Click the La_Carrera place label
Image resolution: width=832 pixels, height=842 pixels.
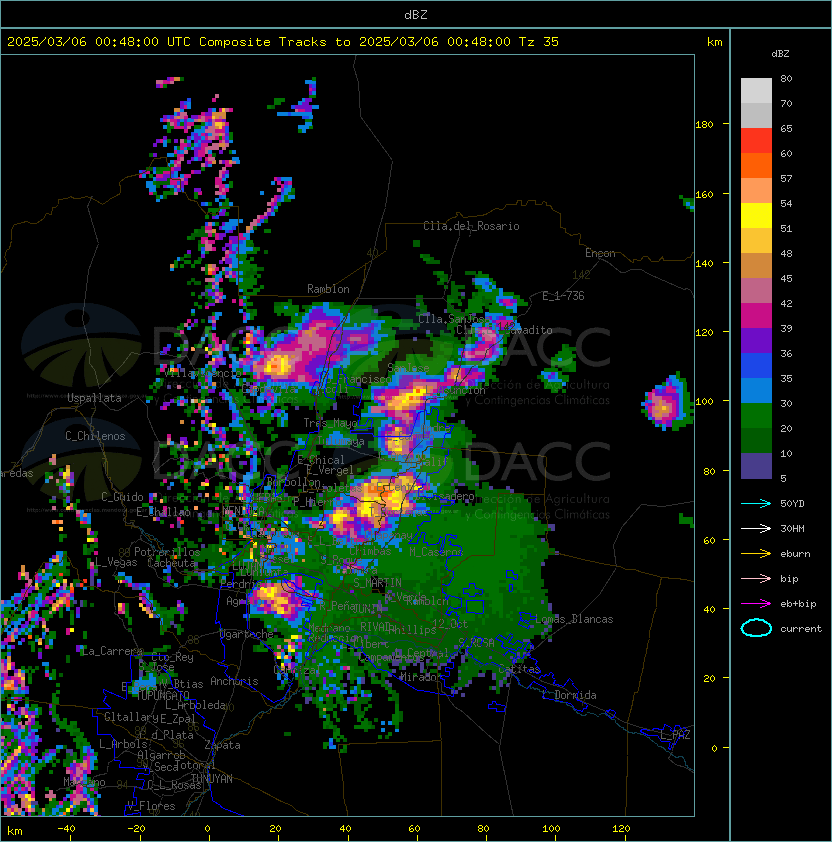click(x=111, y=651)
